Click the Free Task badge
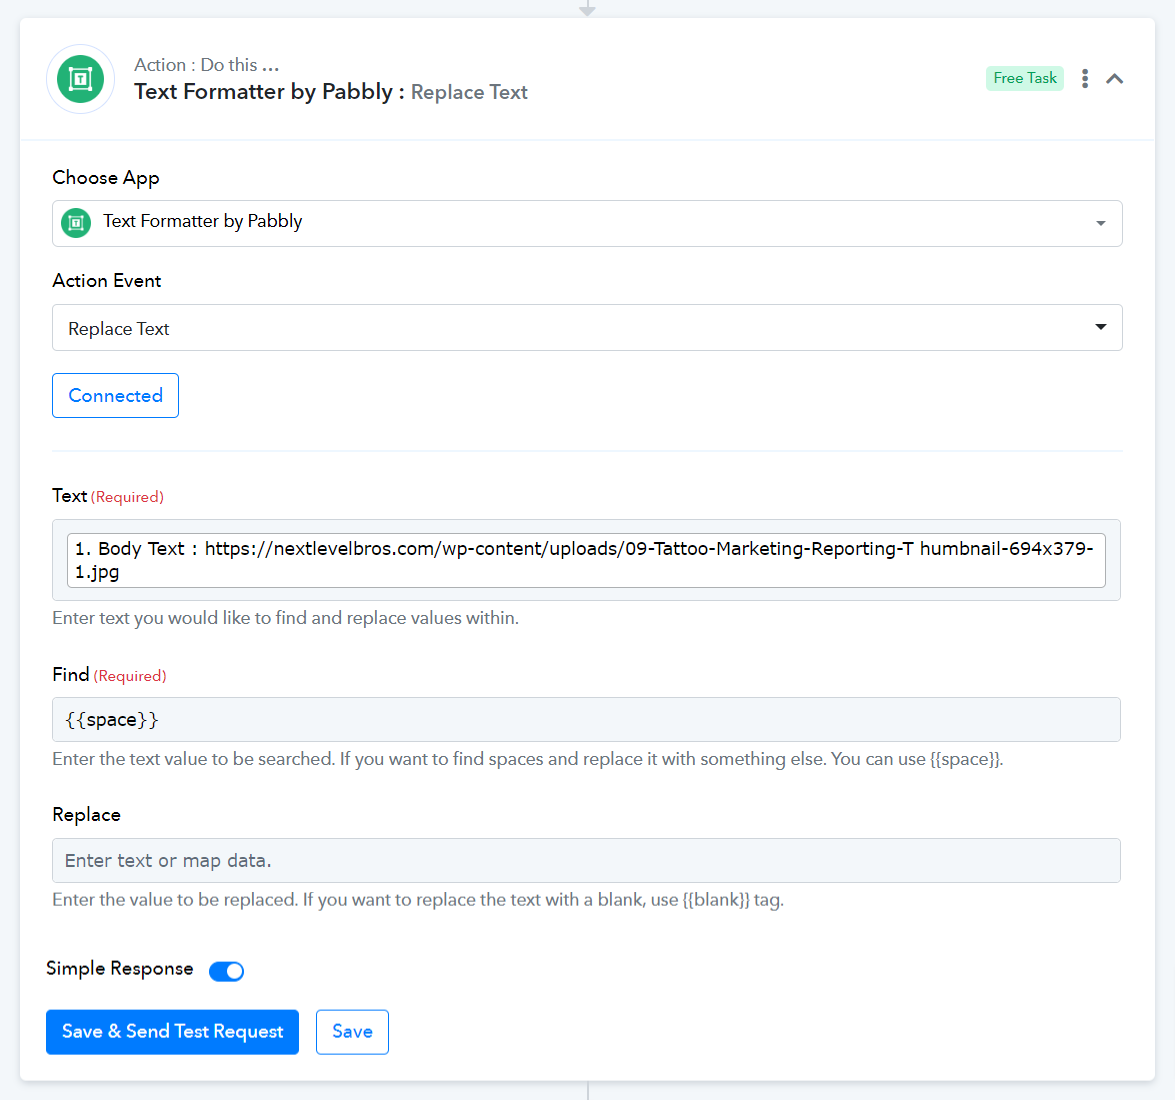Screen dimensions: 1175x1100 [1024, 78]
